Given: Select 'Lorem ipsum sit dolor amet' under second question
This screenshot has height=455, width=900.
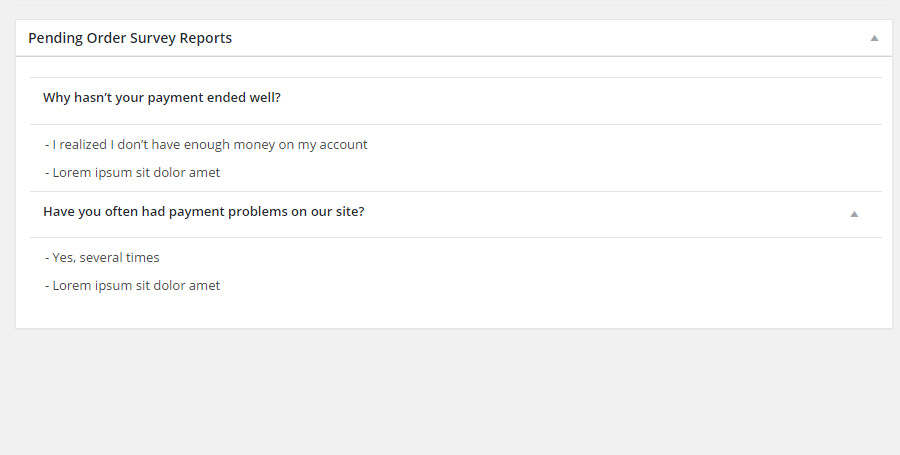Looking at the screenshot, I should [133, 286].
